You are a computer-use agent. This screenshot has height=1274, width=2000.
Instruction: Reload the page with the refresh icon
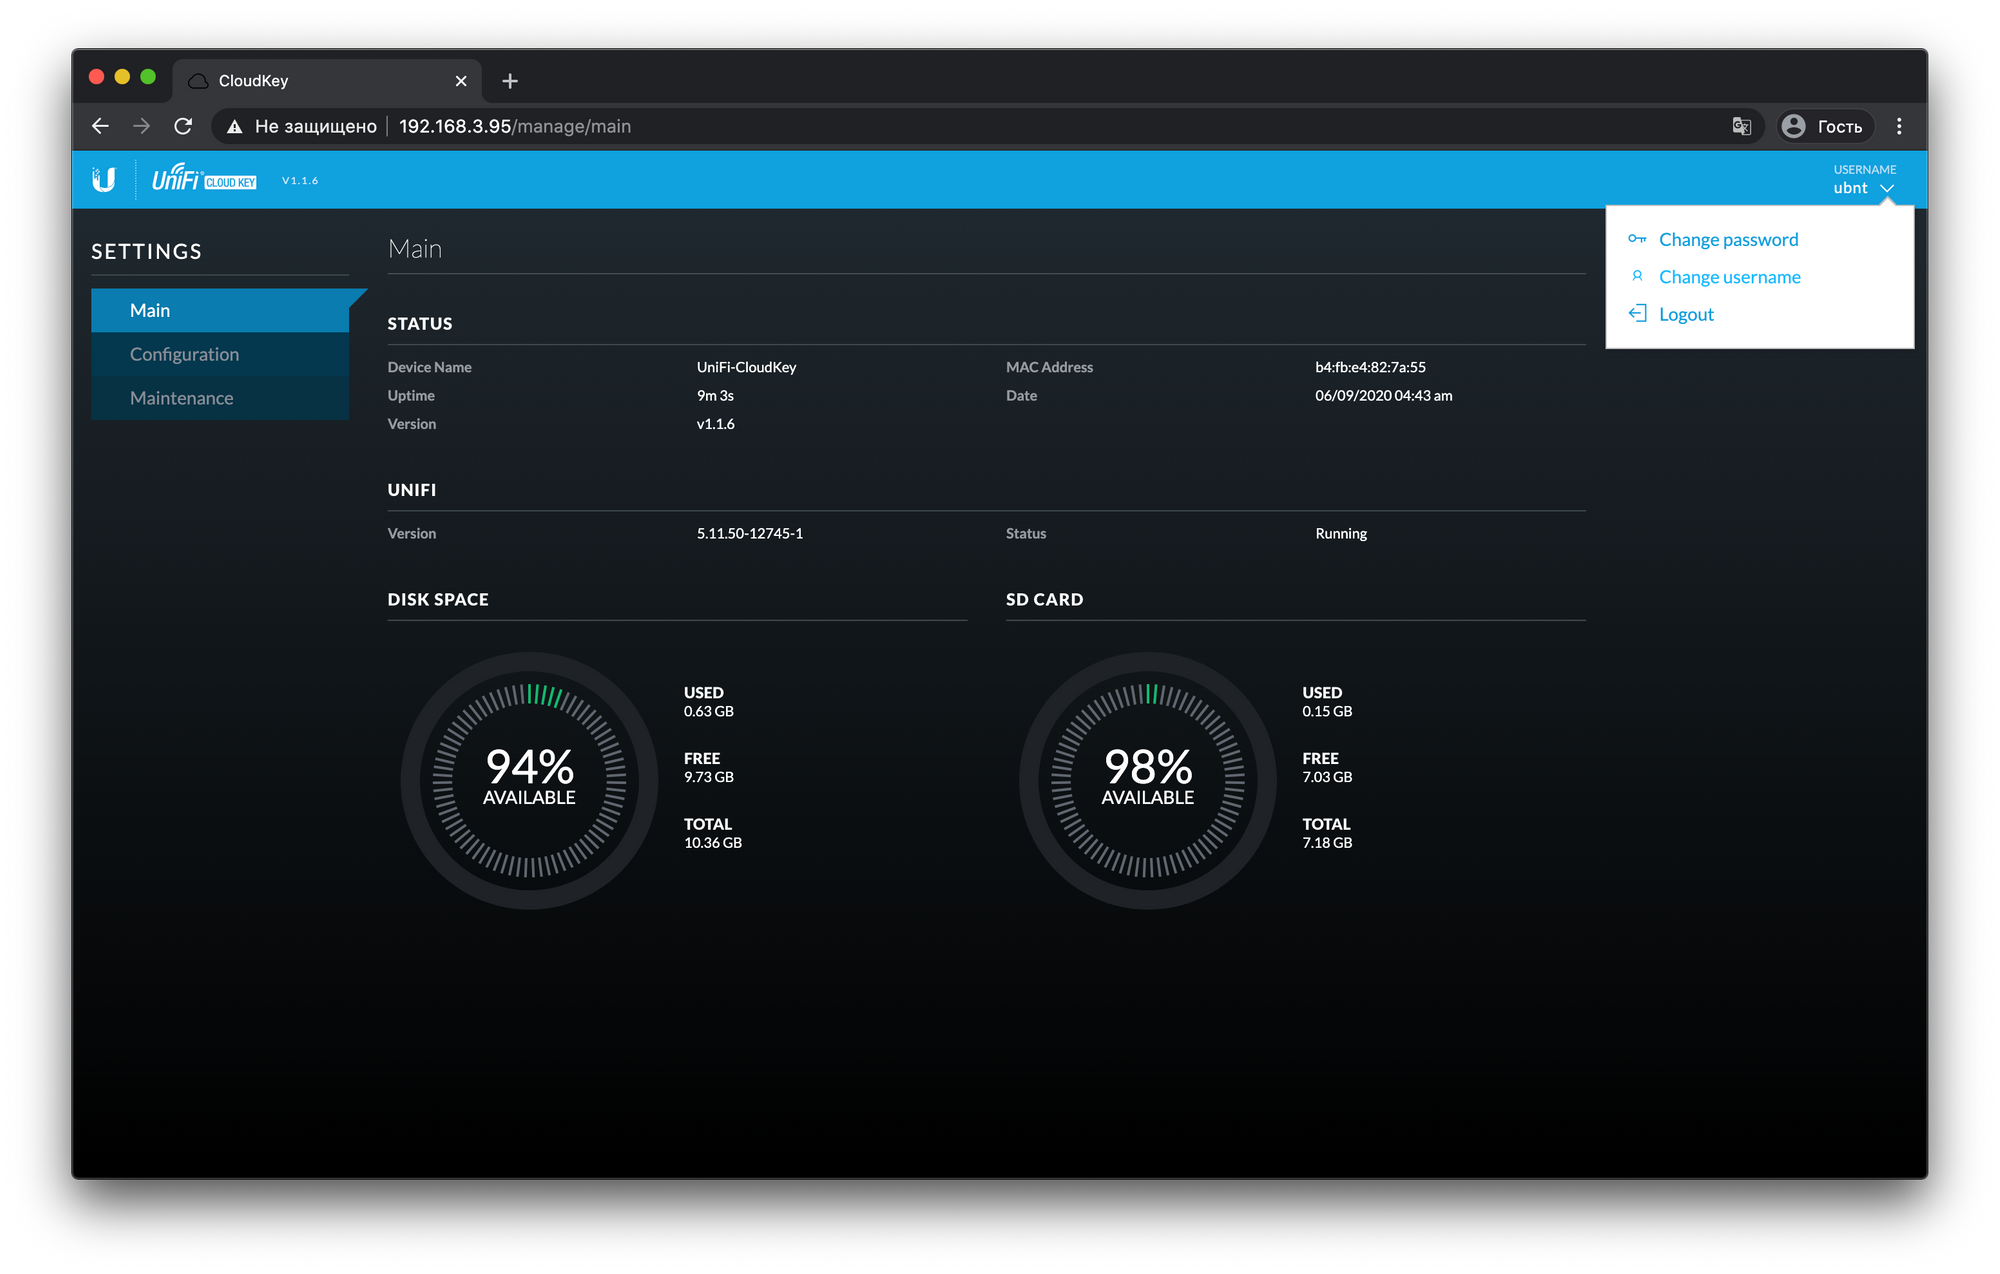click(183, 126)
